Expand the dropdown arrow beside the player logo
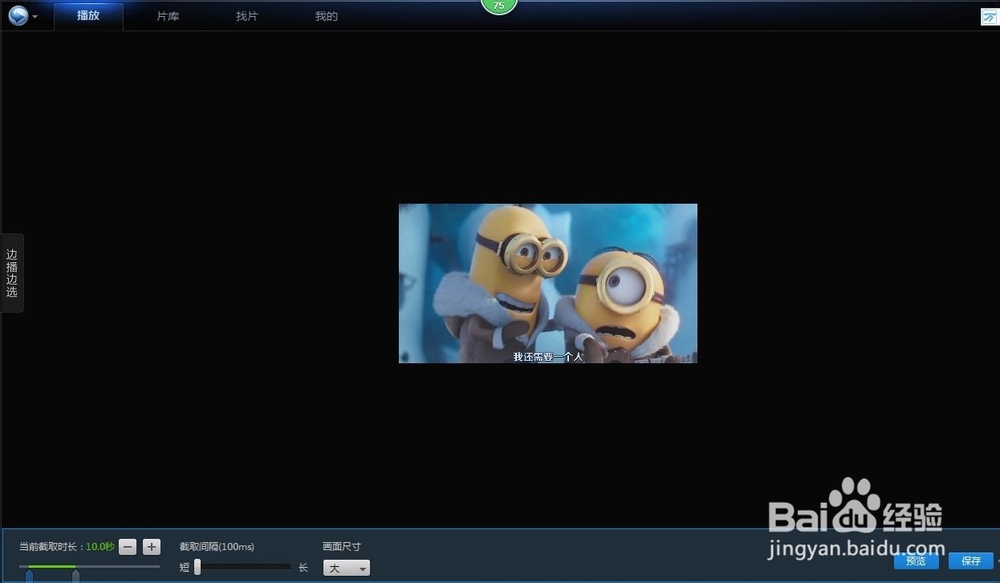 34,17
